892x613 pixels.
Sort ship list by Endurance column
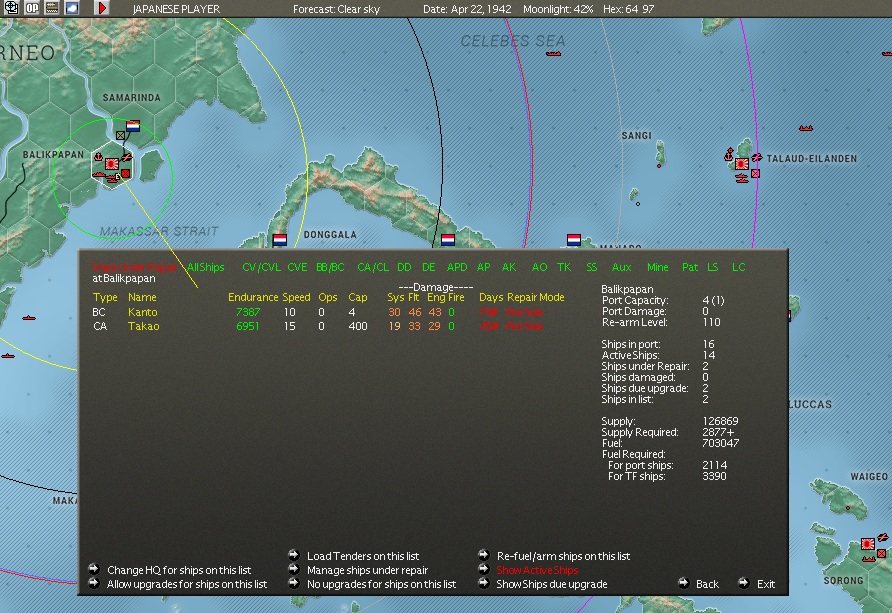[x=253, y=297]
